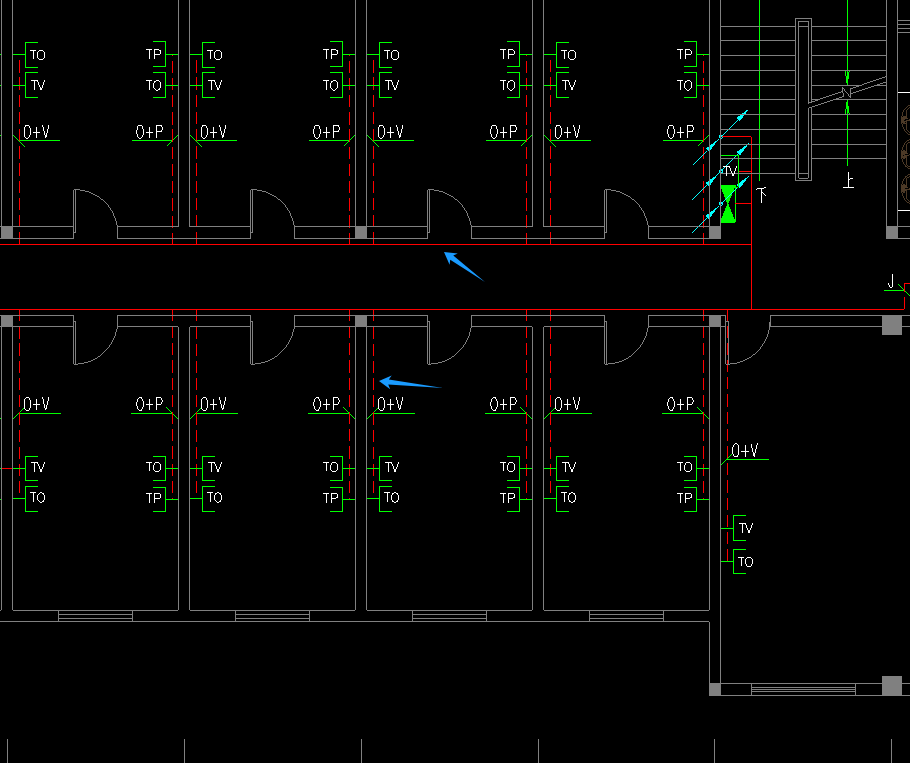Click the break-line symbol on the staircase
Screen dimensions: 910x763
pos(847,92)
